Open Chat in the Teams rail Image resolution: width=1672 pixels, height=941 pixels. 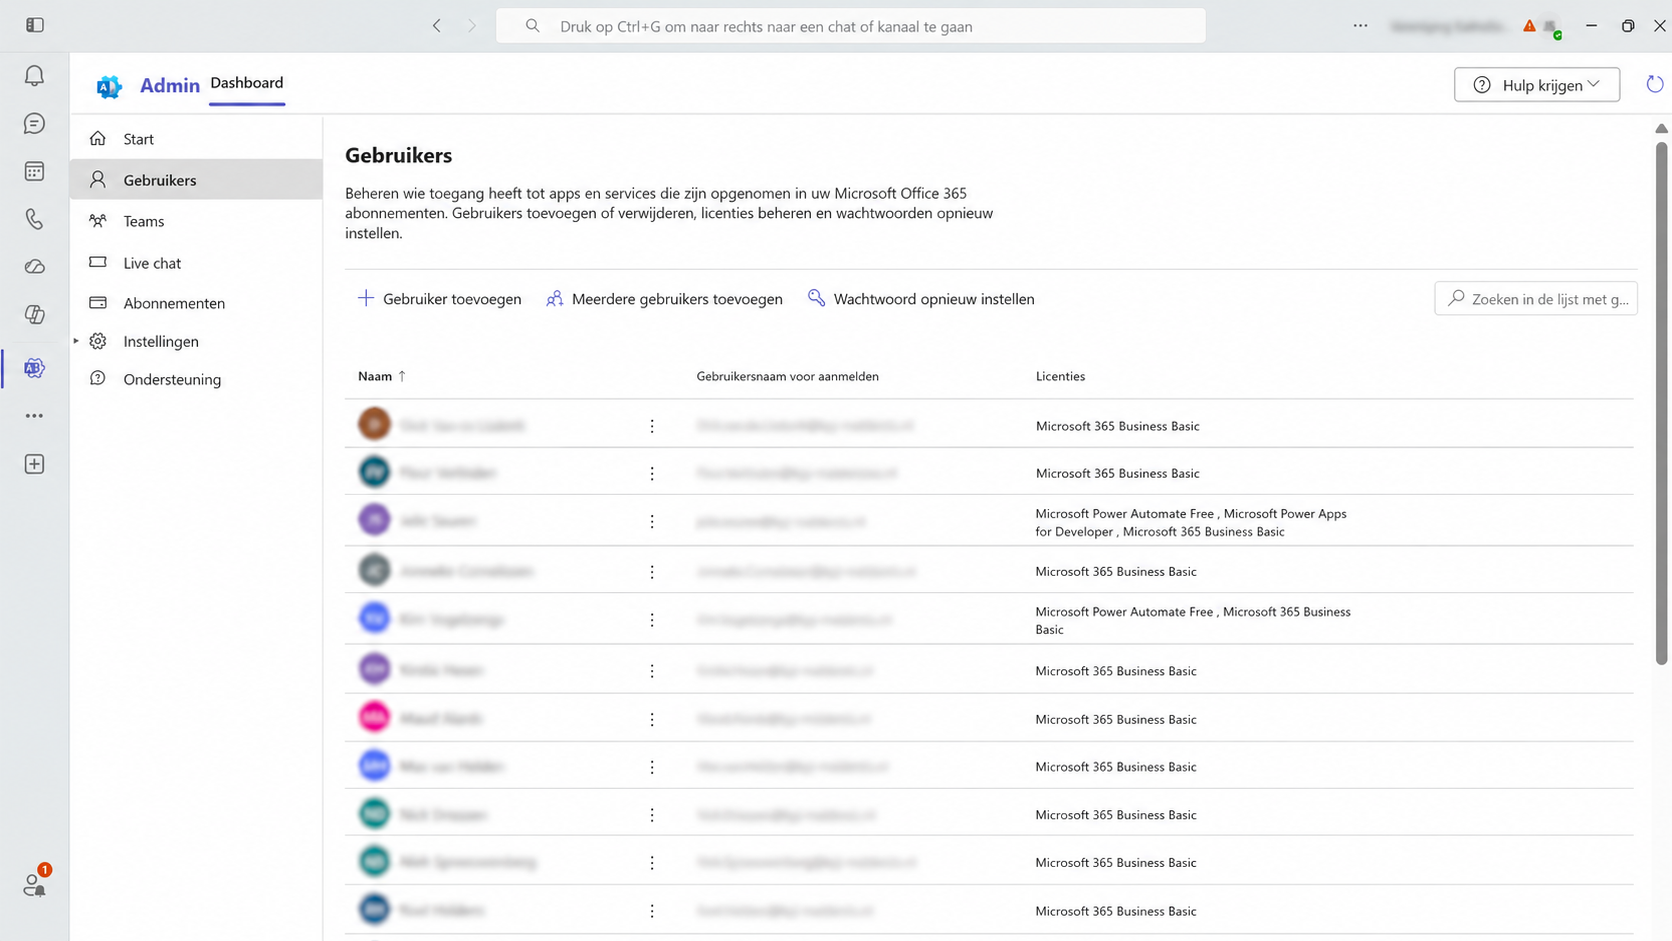[34, 124]
